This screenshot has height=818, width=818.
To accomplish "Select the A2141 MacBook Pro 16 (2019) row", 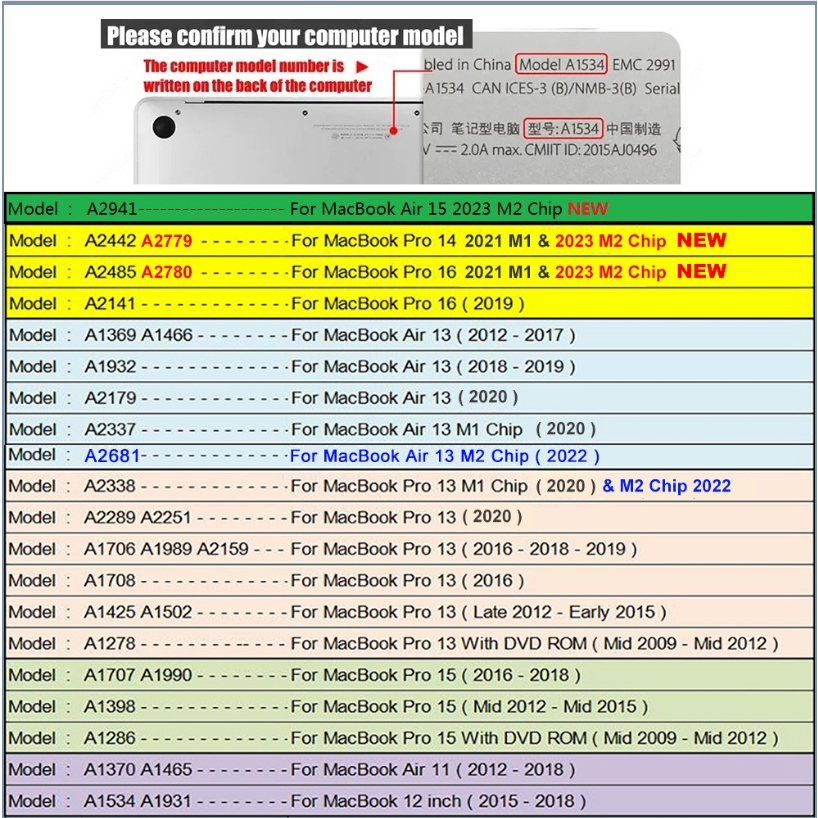I will tap(409, 303).
